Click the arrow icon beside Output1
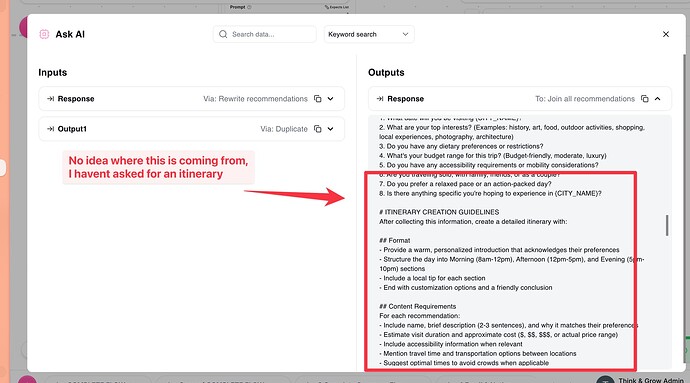 (x=50, y=129)
